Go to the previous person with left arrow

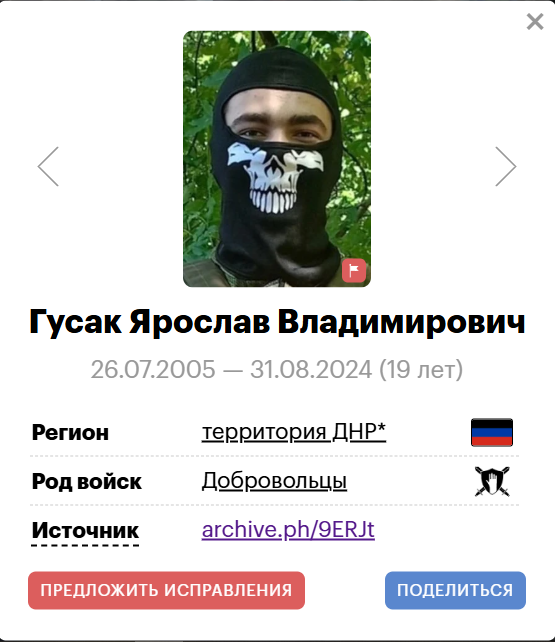(x=48, y=167)
